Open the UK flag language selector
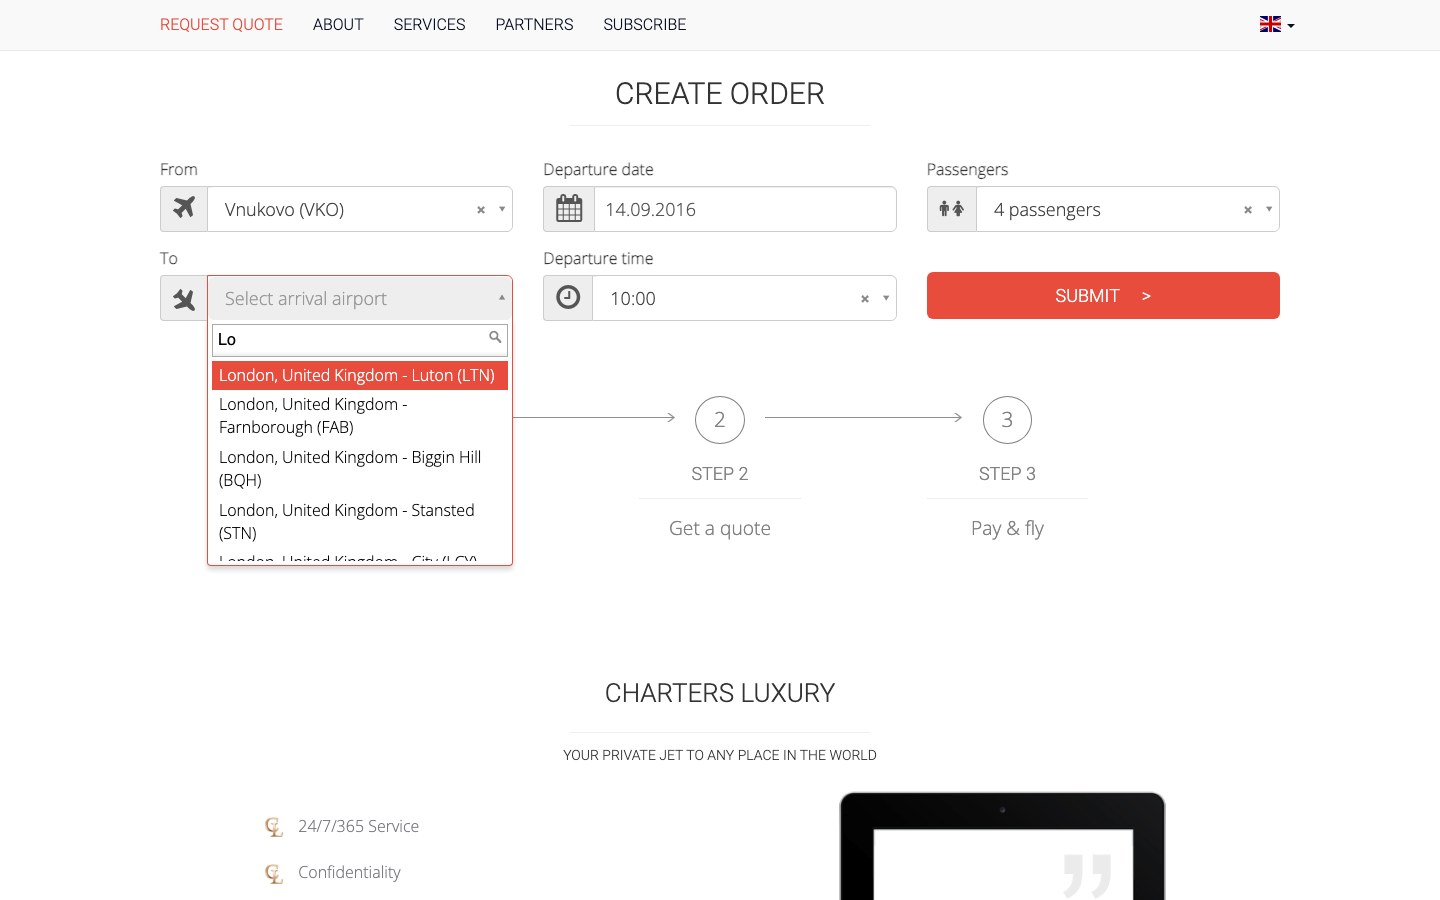The width and height of the screenshot is (1440, 900). coord(1277,24)
